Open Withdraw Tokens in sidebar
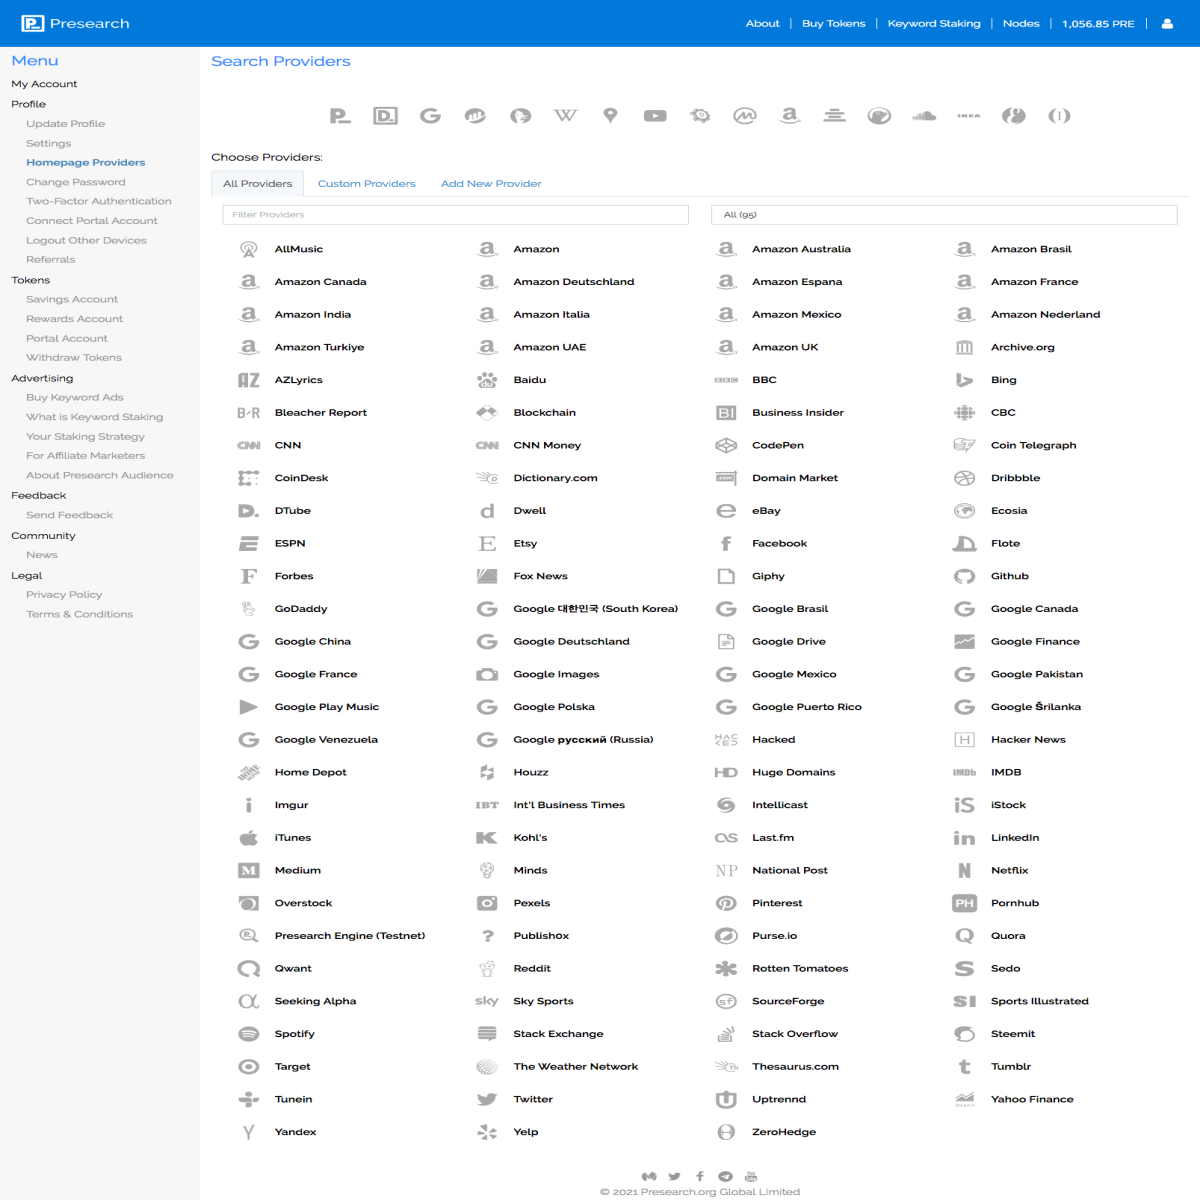Viewport: 1200px width, 1200px height. 74,358
